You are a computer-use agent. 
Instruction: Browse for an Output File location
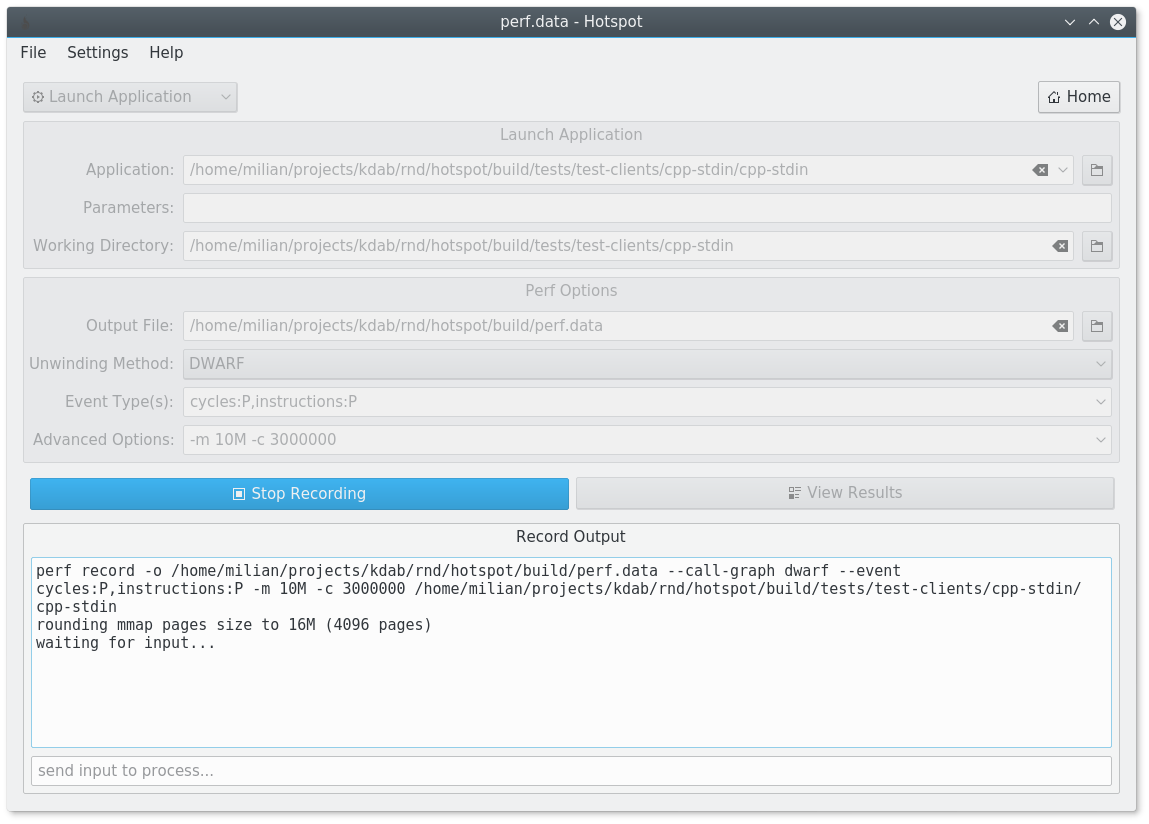[x=1096, y=325]
